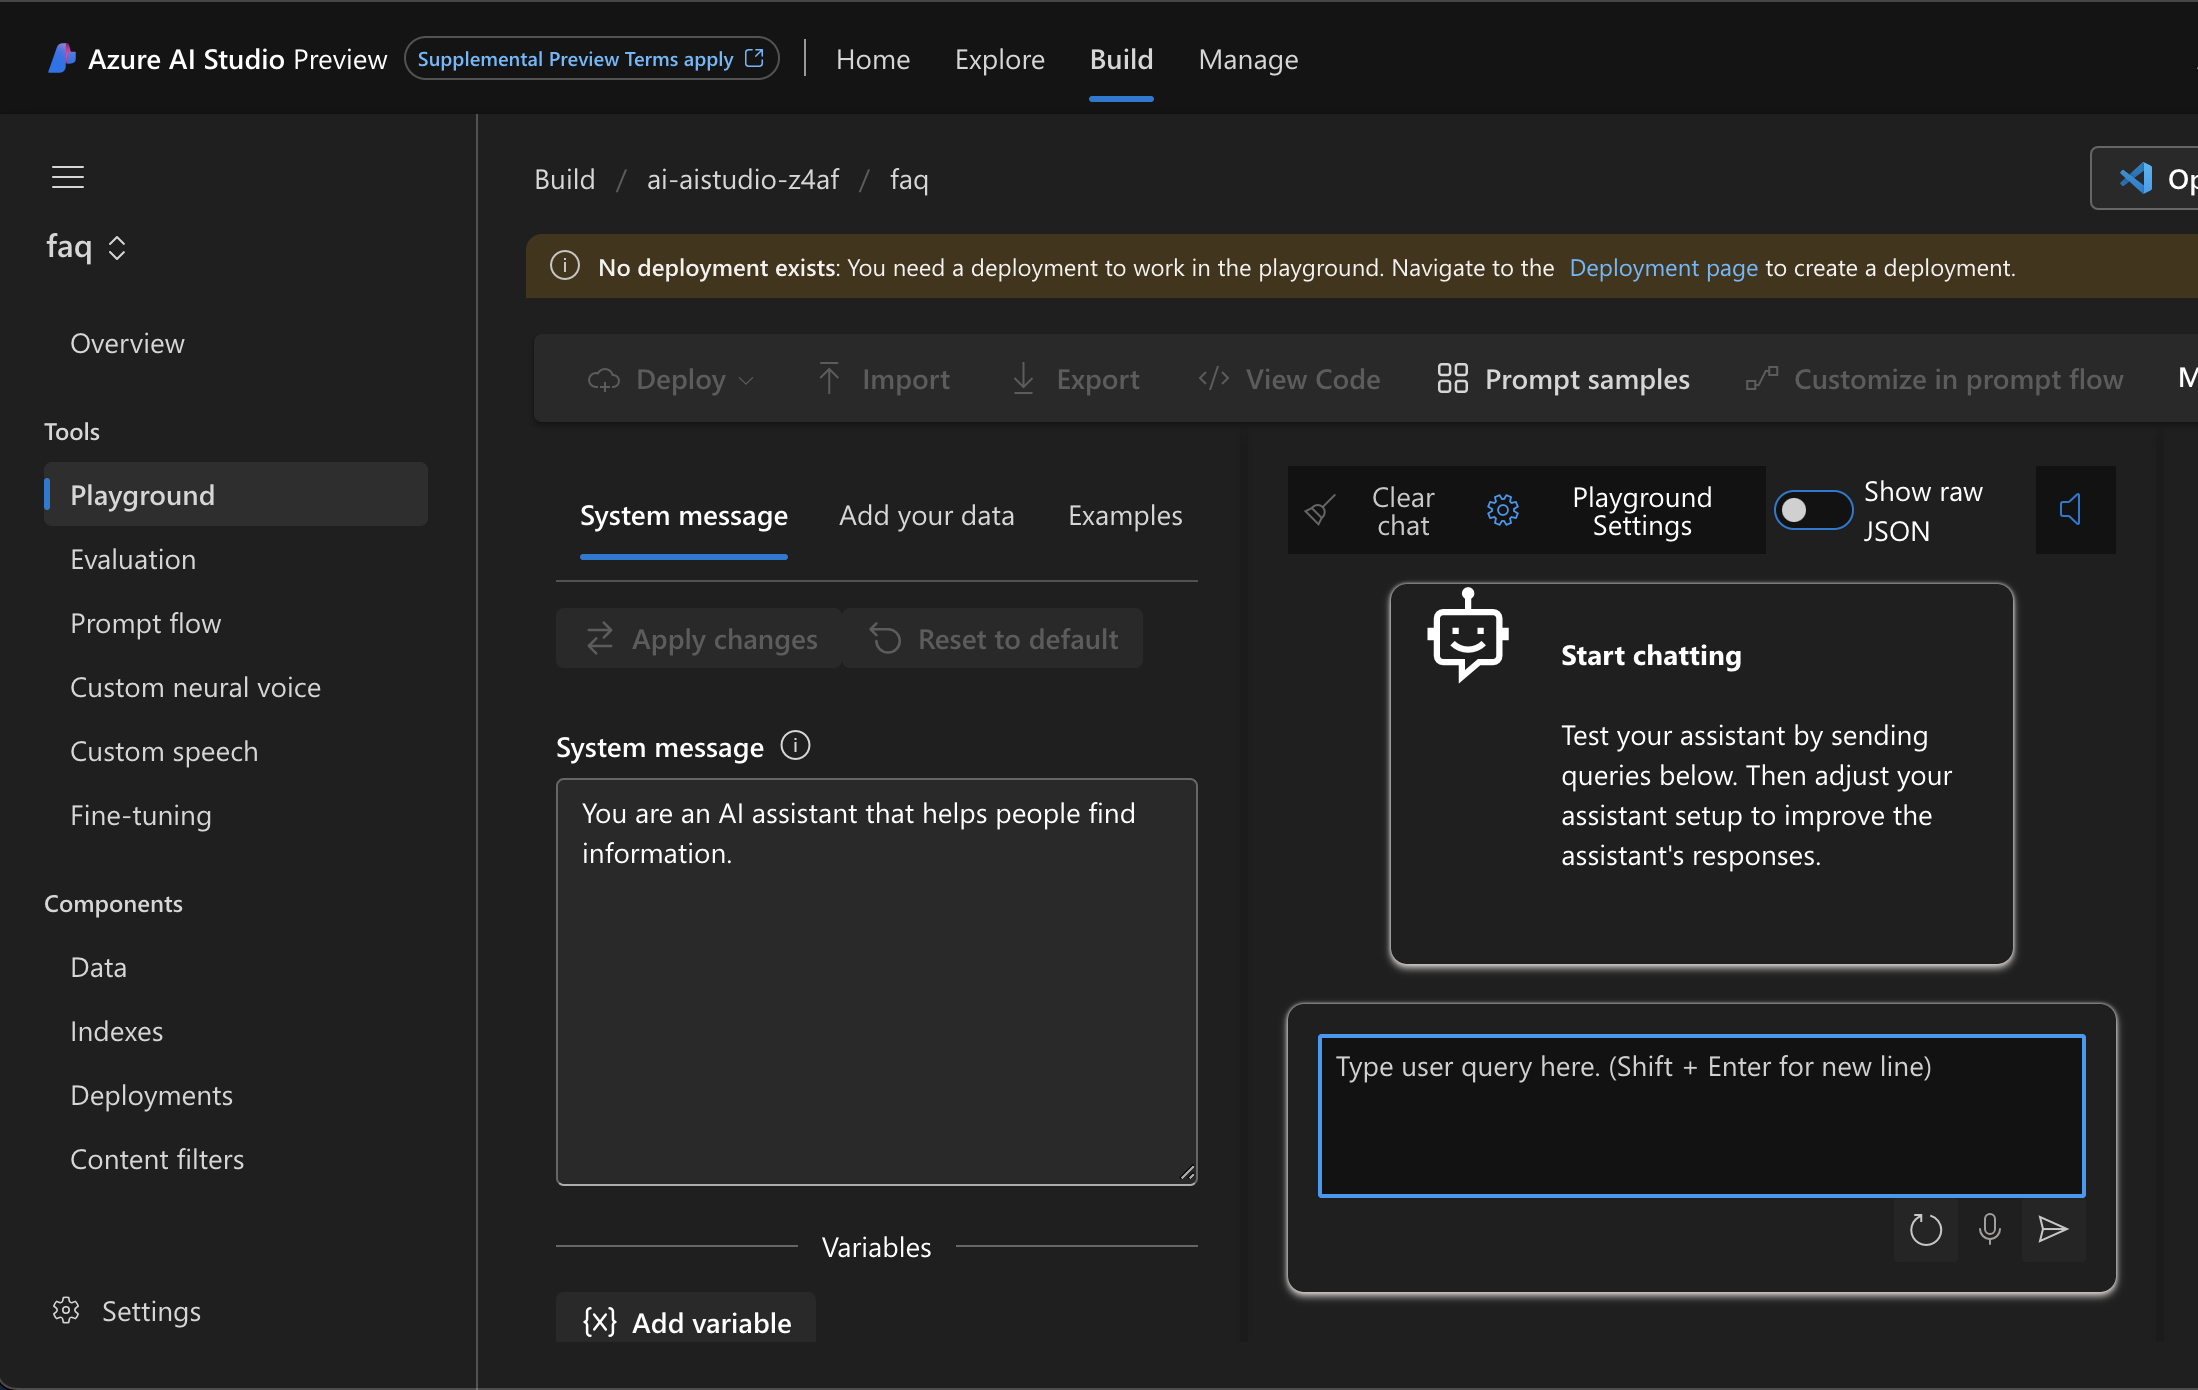
Task: Select the Add your data tab
Action: click(927, 514)
